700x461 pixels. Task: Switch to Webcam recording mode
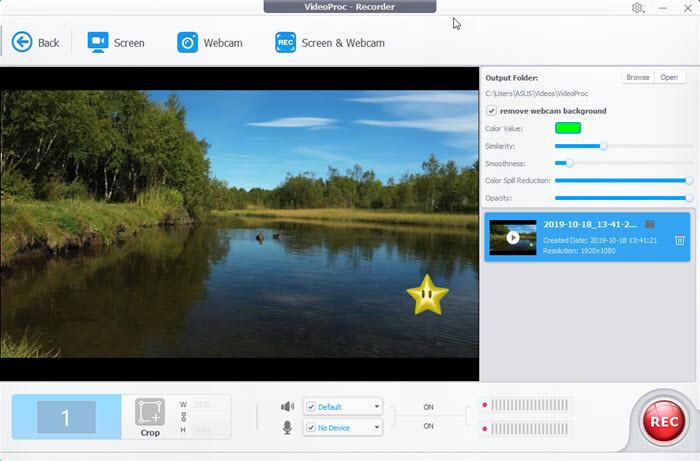(x=187, y=42)
